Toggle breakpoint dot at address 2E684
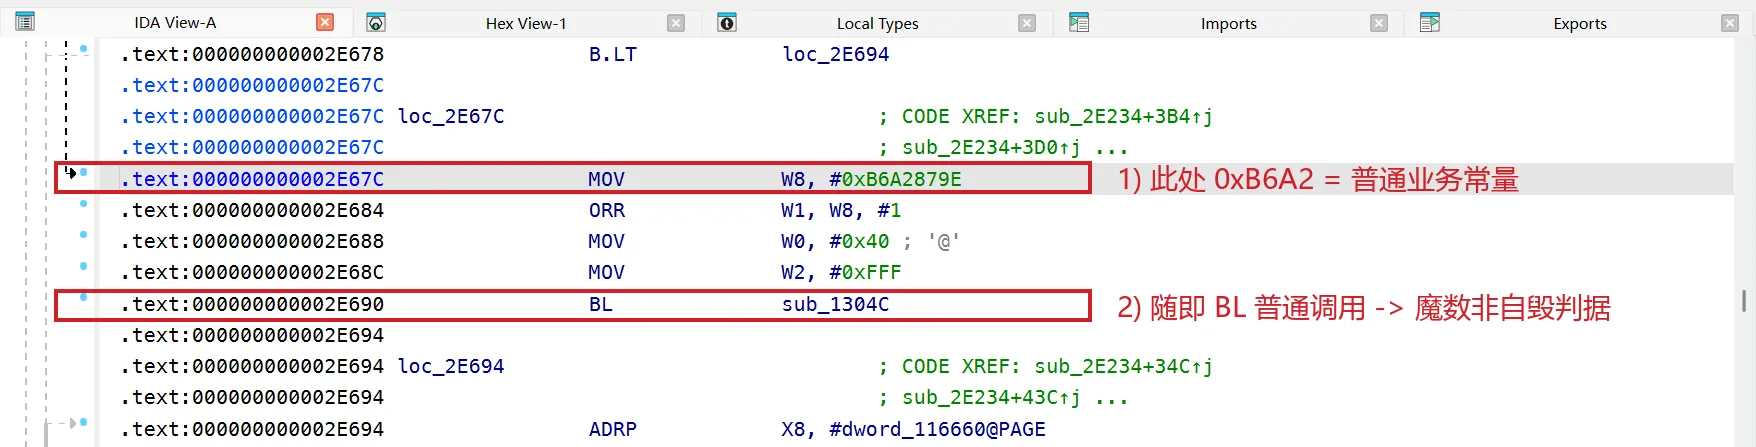 [x=83, y=203]
